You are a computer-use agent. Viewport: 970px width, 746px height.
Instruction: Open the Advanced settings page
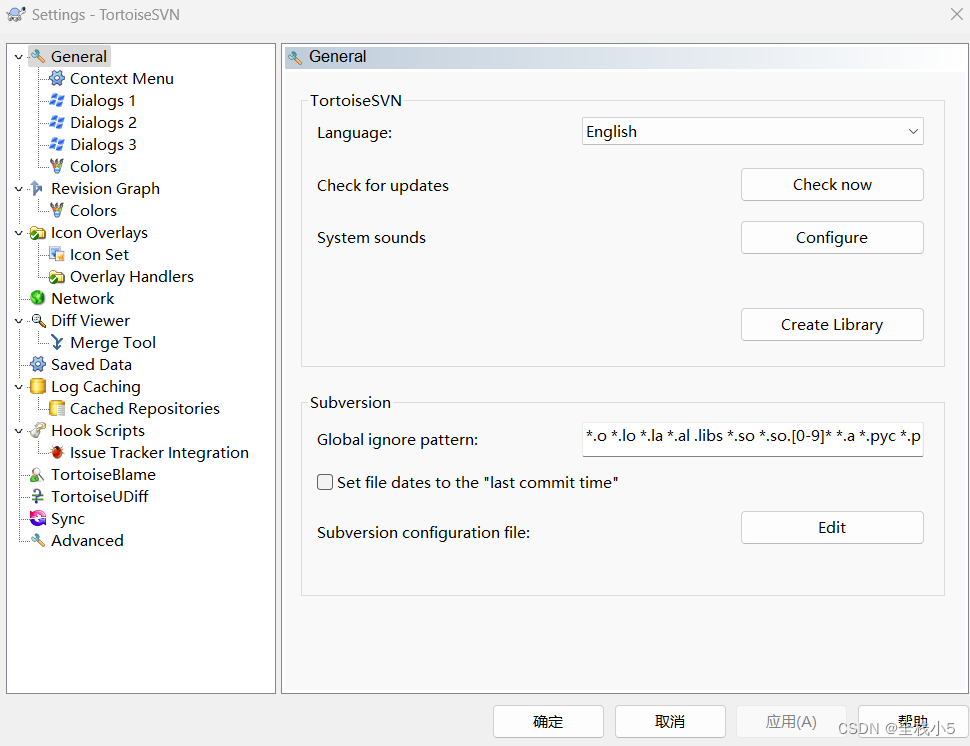pyautogui.click(x=87, y=540)
